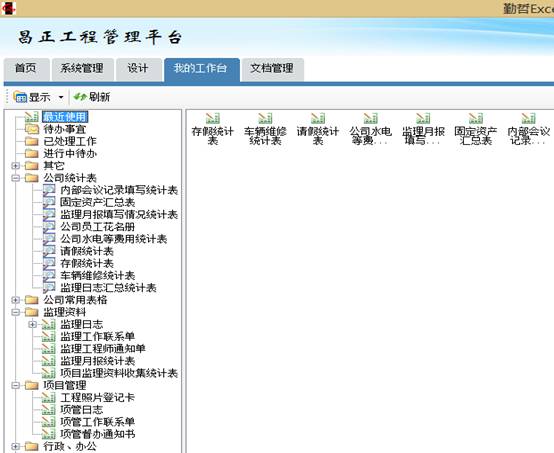Screen dimensions: 554x453
Task: Collapse the 公司统计表 folder node
Action: pyautogui.click(x=15, y=178)
